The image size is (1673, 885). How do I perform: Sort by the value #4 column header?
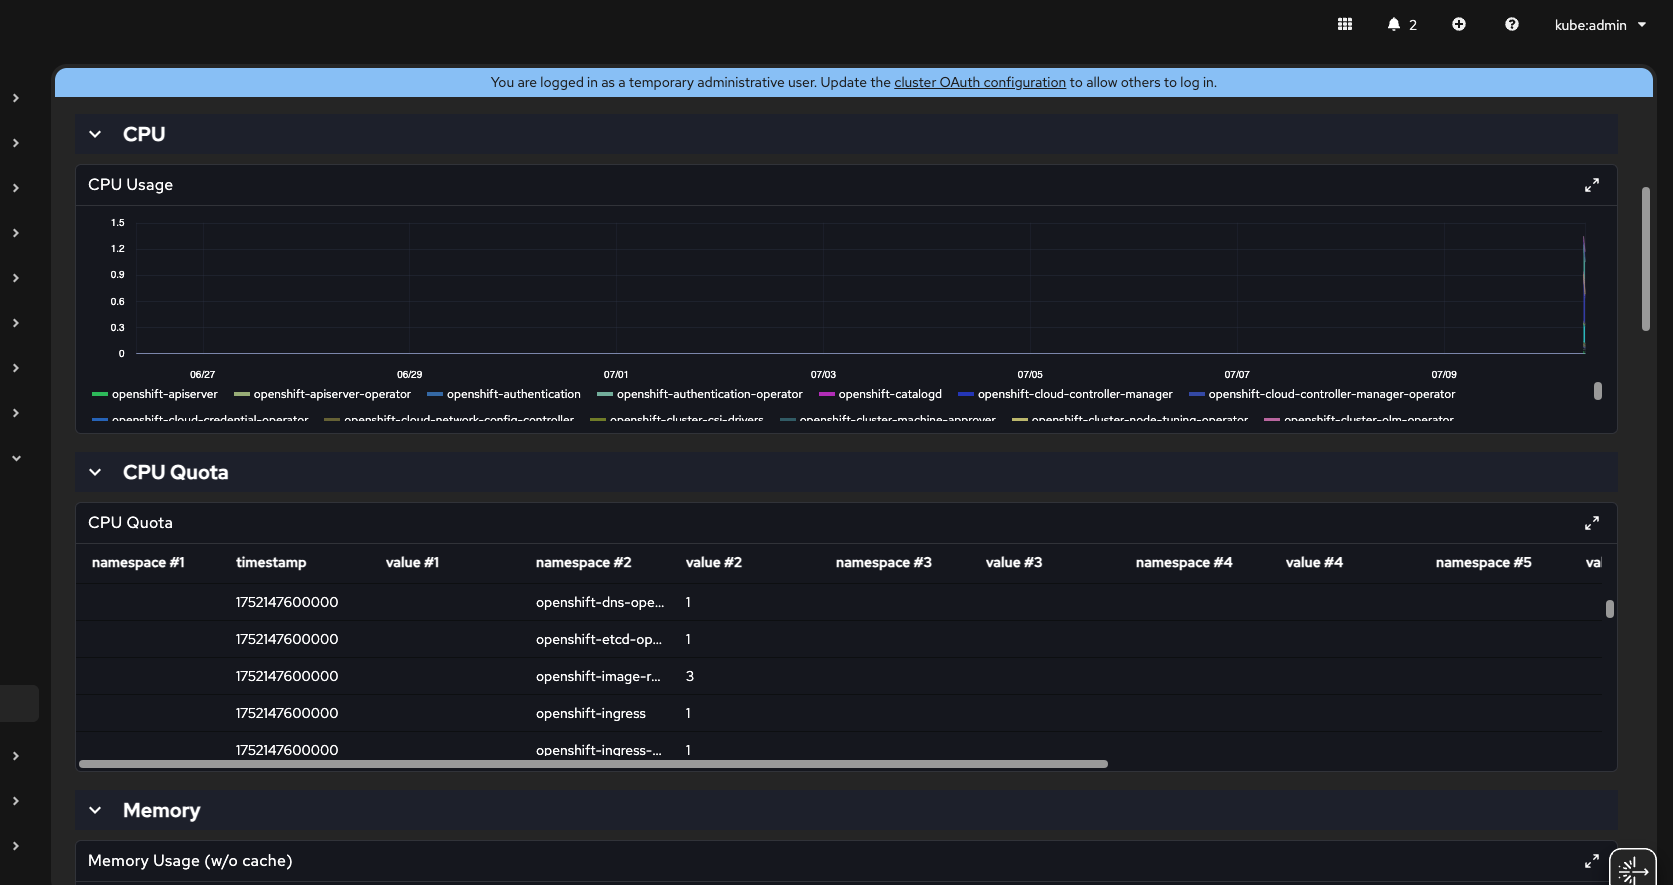[1314, 563]
